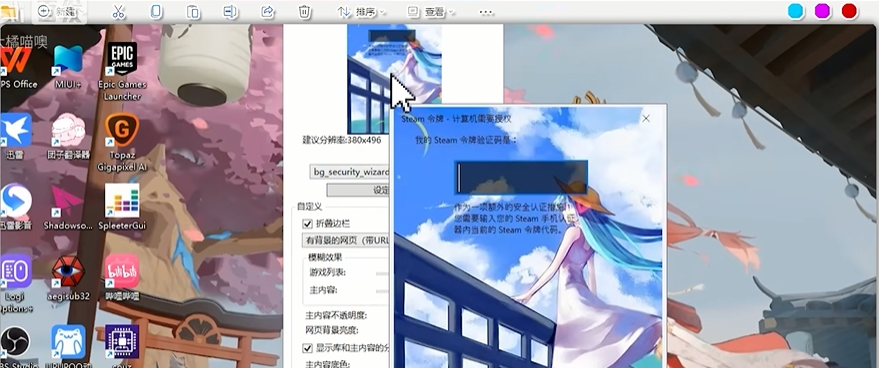Click the magenta color circle at top right
Viewport: 879px width, 368px height.
(x=822, y=11)
